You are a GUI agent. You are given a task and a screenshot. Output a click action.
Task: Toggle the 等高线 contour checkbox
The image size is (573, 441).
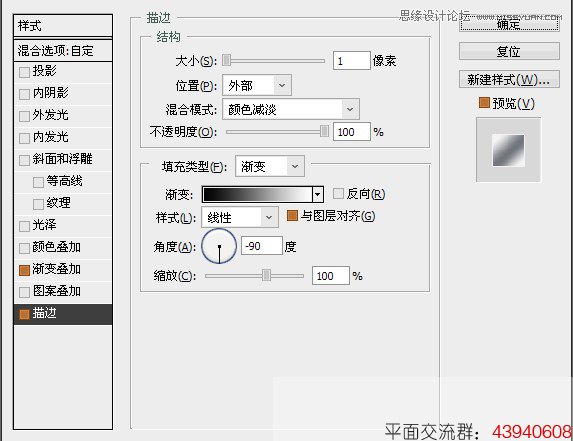click(38, 182)
